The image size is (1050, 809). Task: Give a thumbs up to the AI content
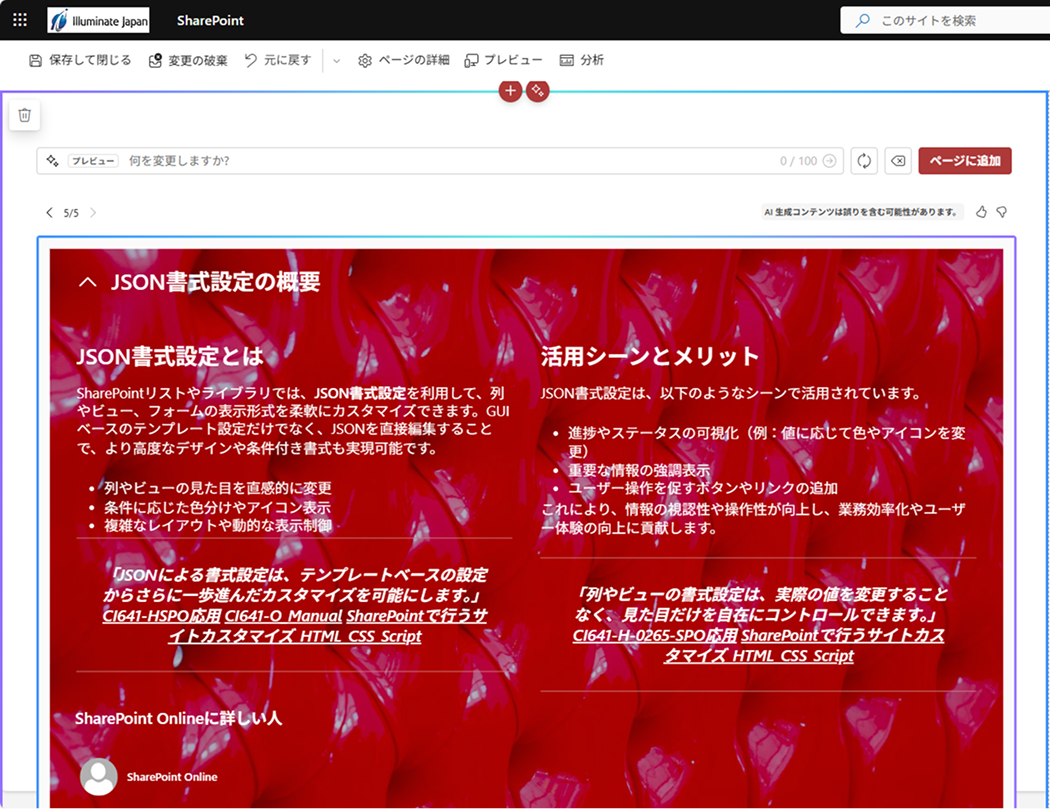[x=981, y=212]
